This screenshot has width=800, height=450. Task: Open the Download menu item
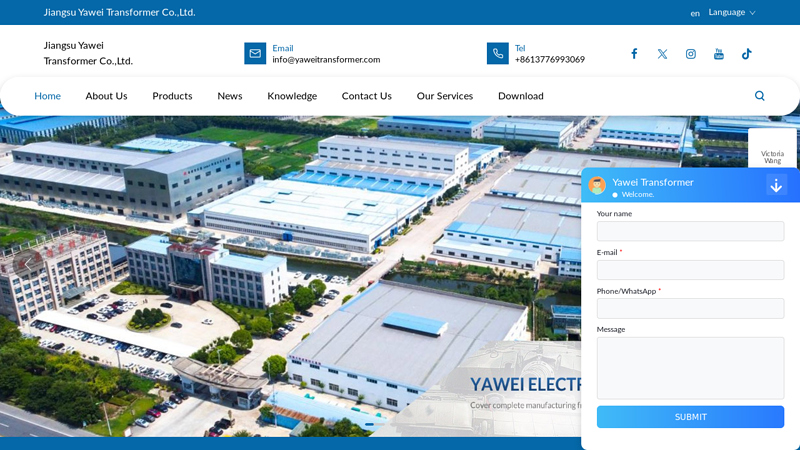(520, 96)
